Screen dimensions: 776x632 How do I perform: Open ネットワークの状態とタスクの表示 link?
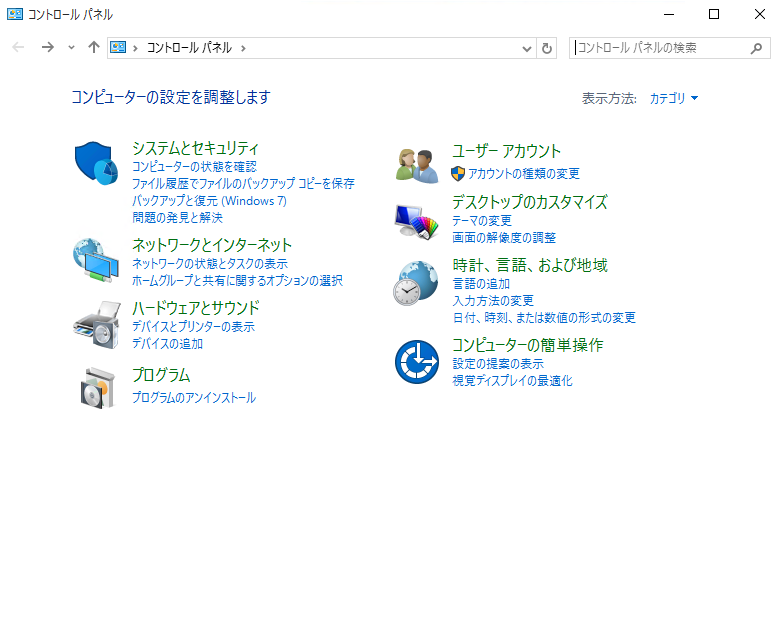pos(210,264)
